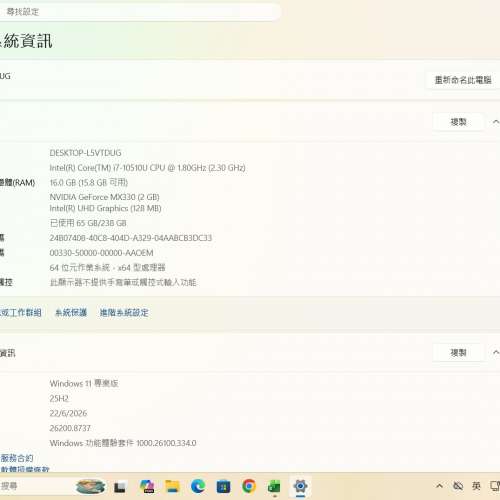Show hidden system tray icons
Image resolution: width=500 pixels, height=500 pixels.
coord(439,486)
